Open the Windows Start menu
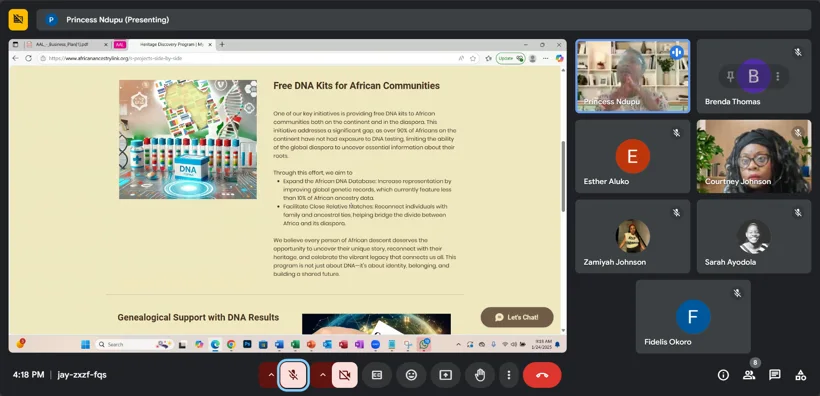The image size is (820, 396). 85,344
